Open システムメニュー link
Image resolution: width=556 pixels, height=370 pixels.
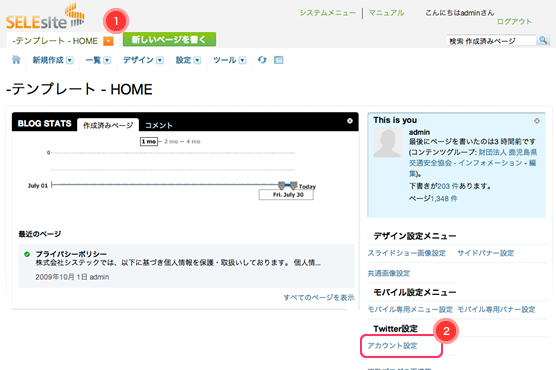pyautogui.click(x=328, y=13)
